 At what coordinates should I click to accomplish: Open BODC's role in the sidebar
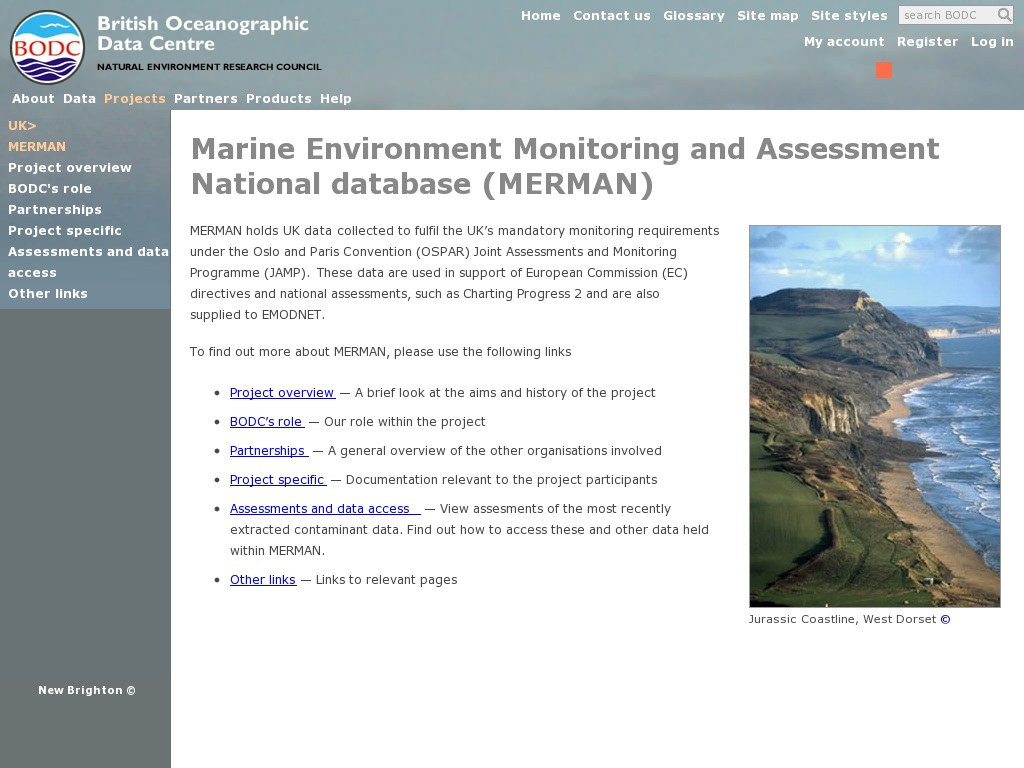pyautogui.click(x=50, y=189)
